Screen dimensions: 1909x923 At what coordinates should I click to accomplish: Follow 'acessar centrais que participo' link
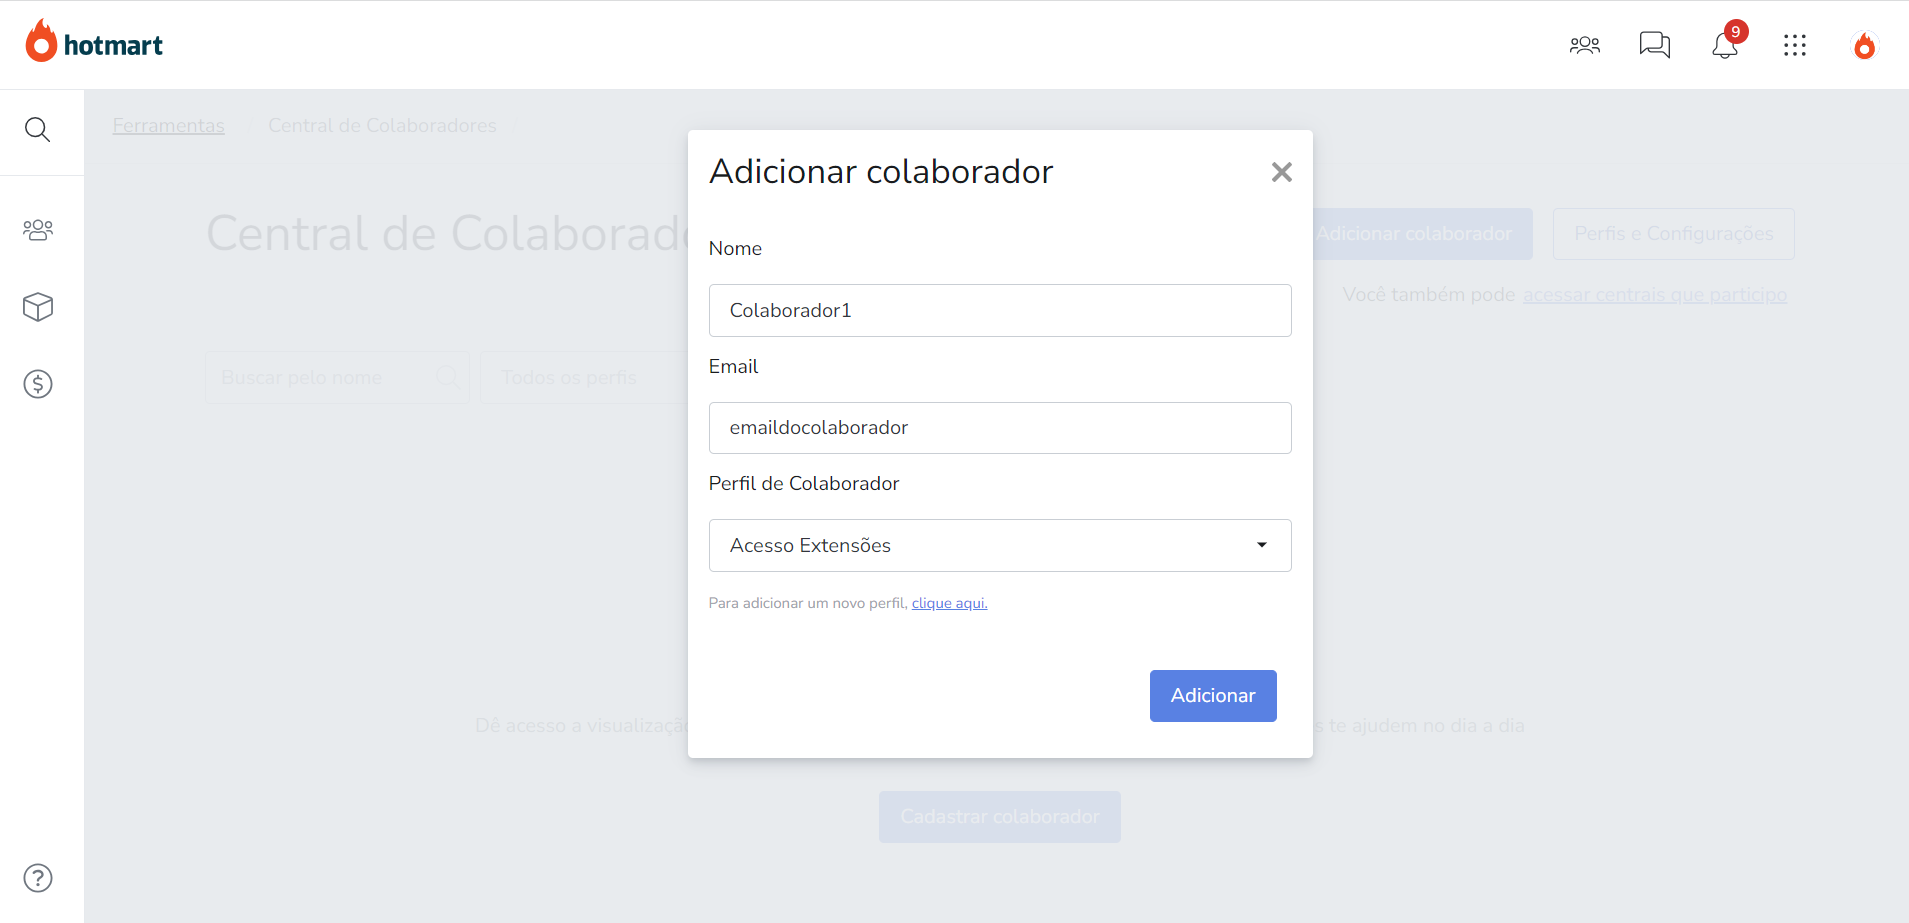coord(1655,295)
